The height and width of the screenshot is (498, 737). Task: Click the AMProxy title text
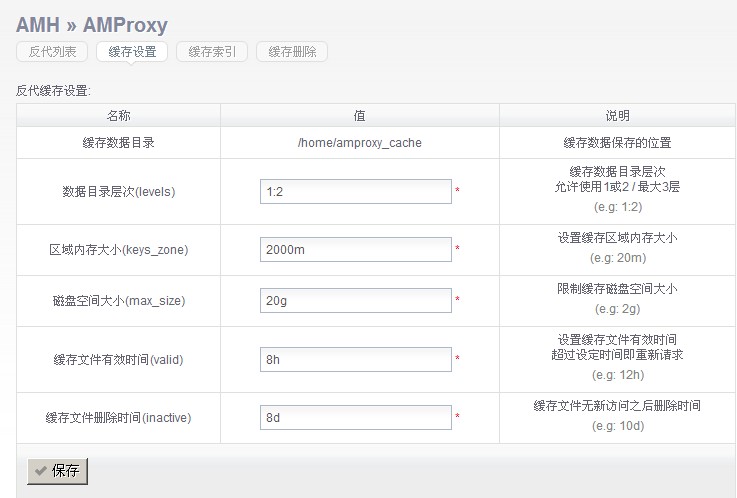[x=125, y=25]
